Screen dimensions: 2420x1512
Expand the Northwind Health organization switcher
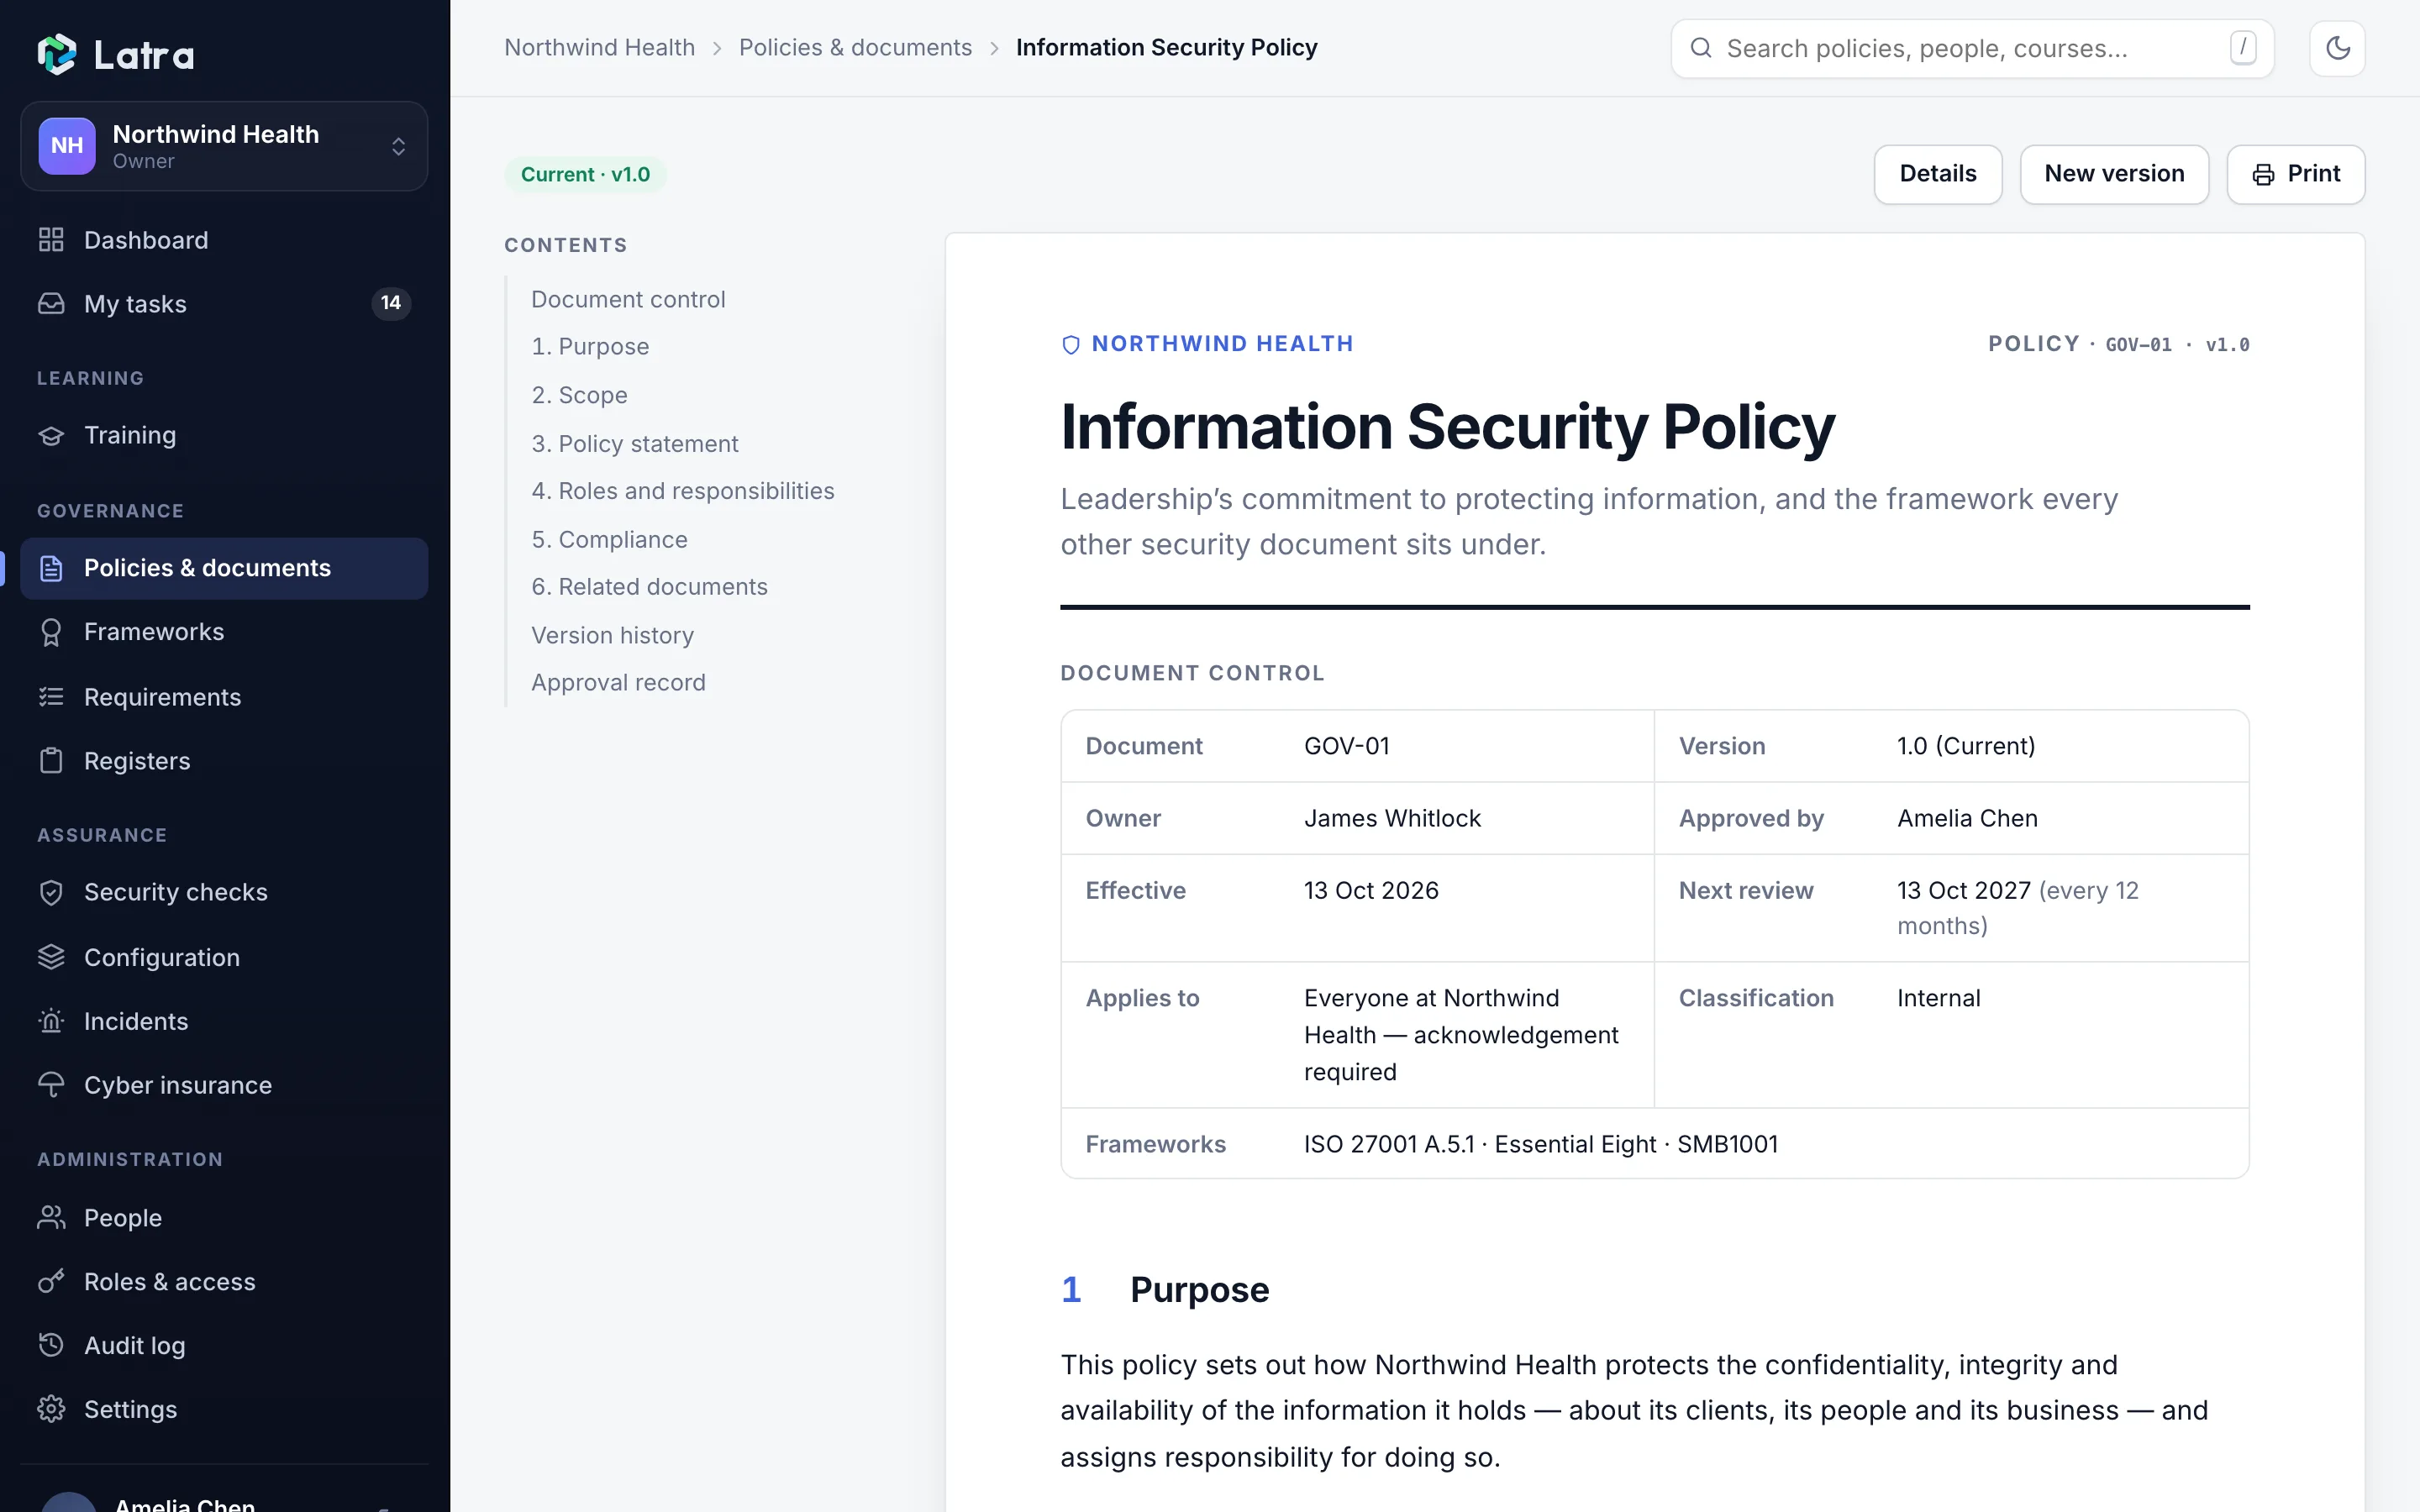click(224, 146)
